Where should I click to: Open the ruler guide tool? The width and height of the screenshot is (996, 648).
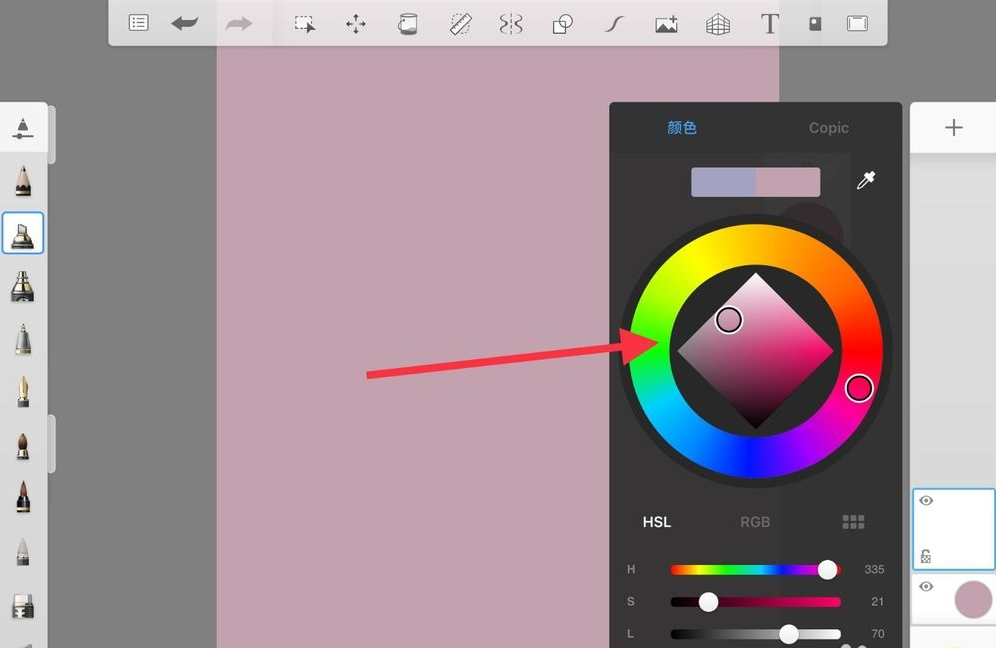(x=460, y=24)
